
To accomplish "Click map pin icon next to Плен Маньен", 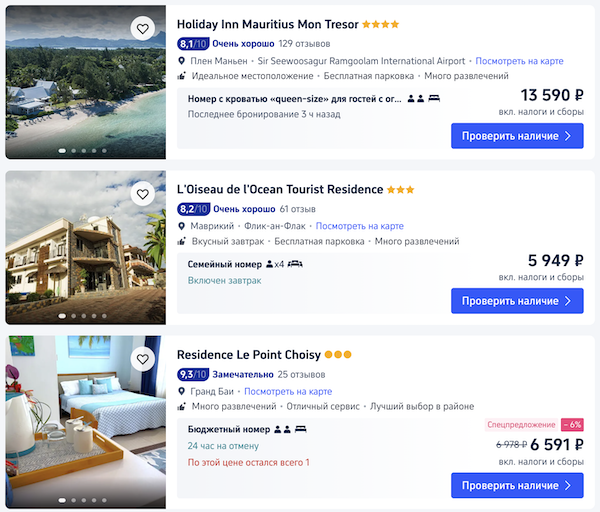I will coord(182,61).
